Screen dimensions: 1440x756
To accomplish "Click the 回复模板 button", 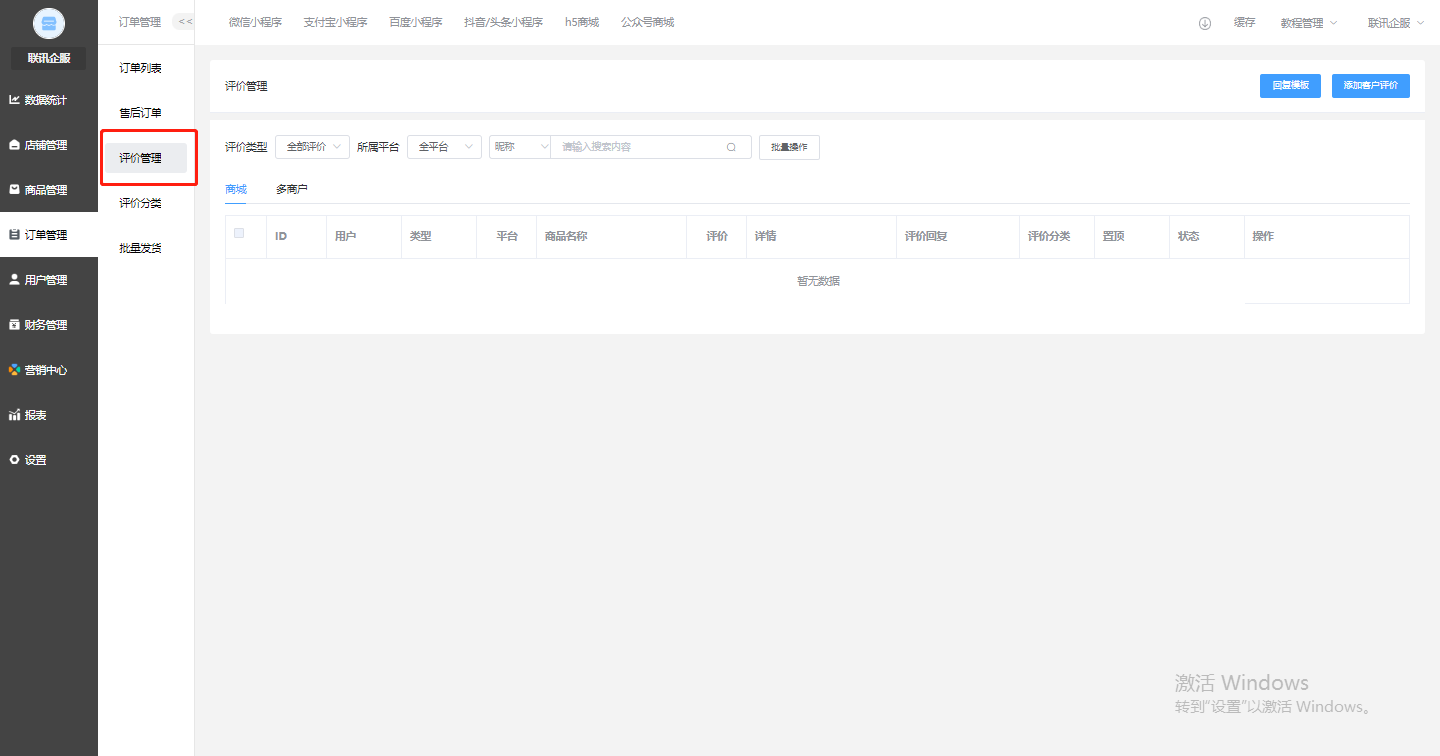I will tap(1291, 86).
